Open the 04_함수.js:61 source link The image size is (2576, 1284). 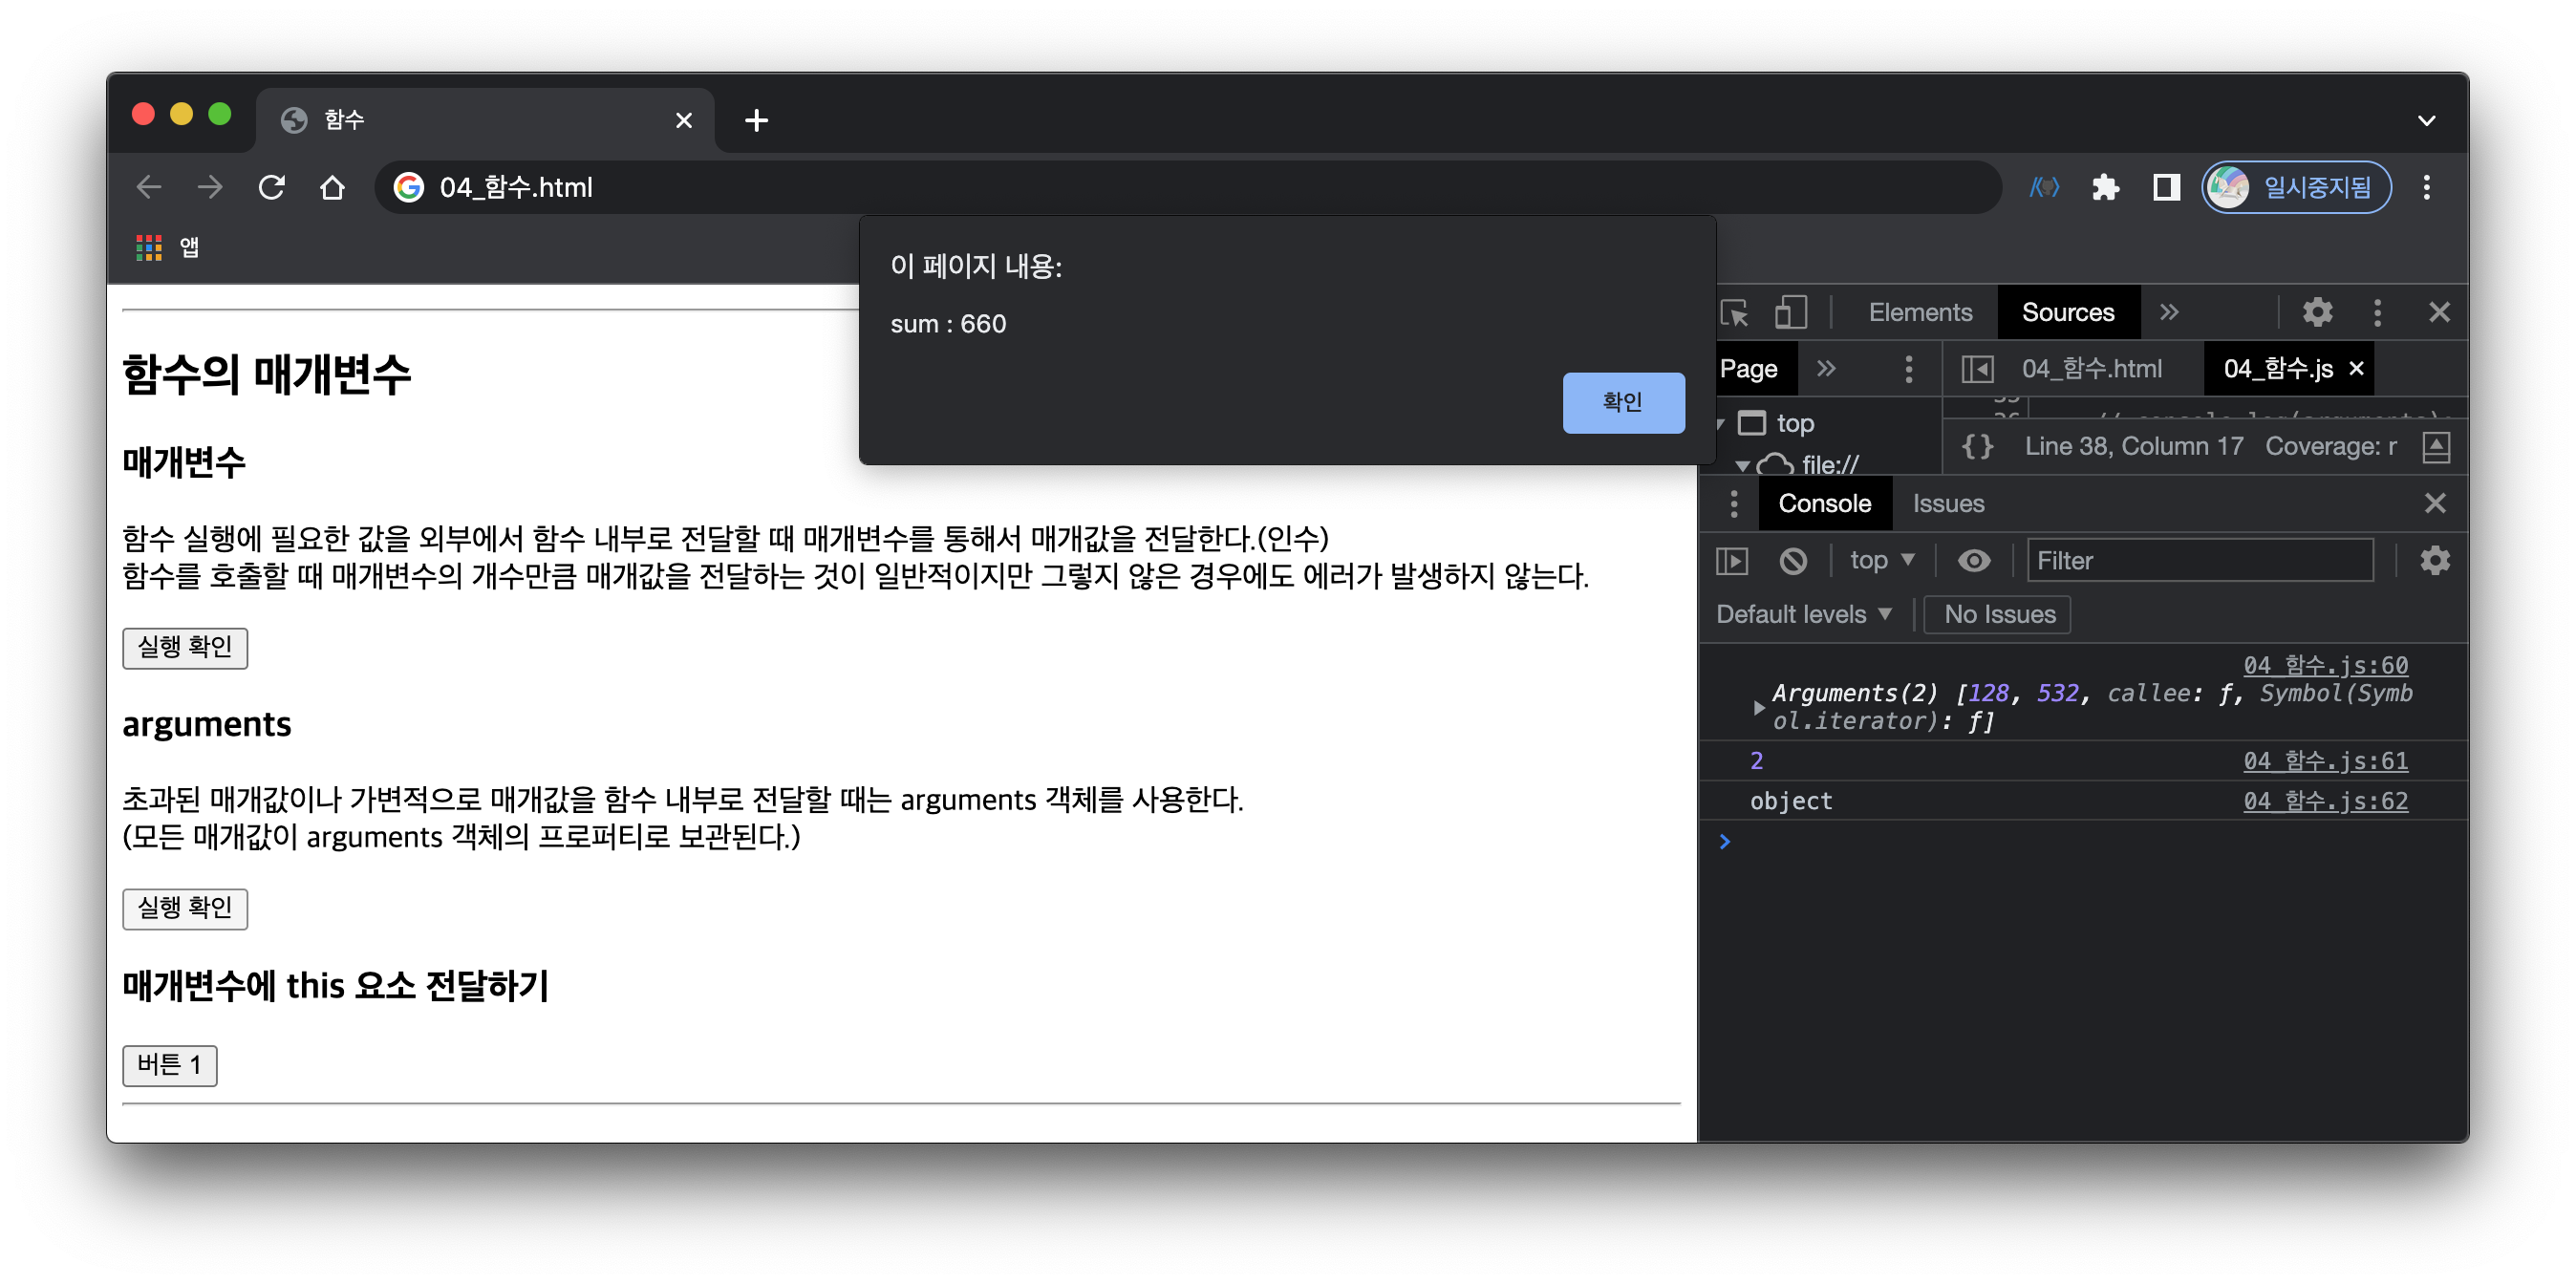point(2324,761)
